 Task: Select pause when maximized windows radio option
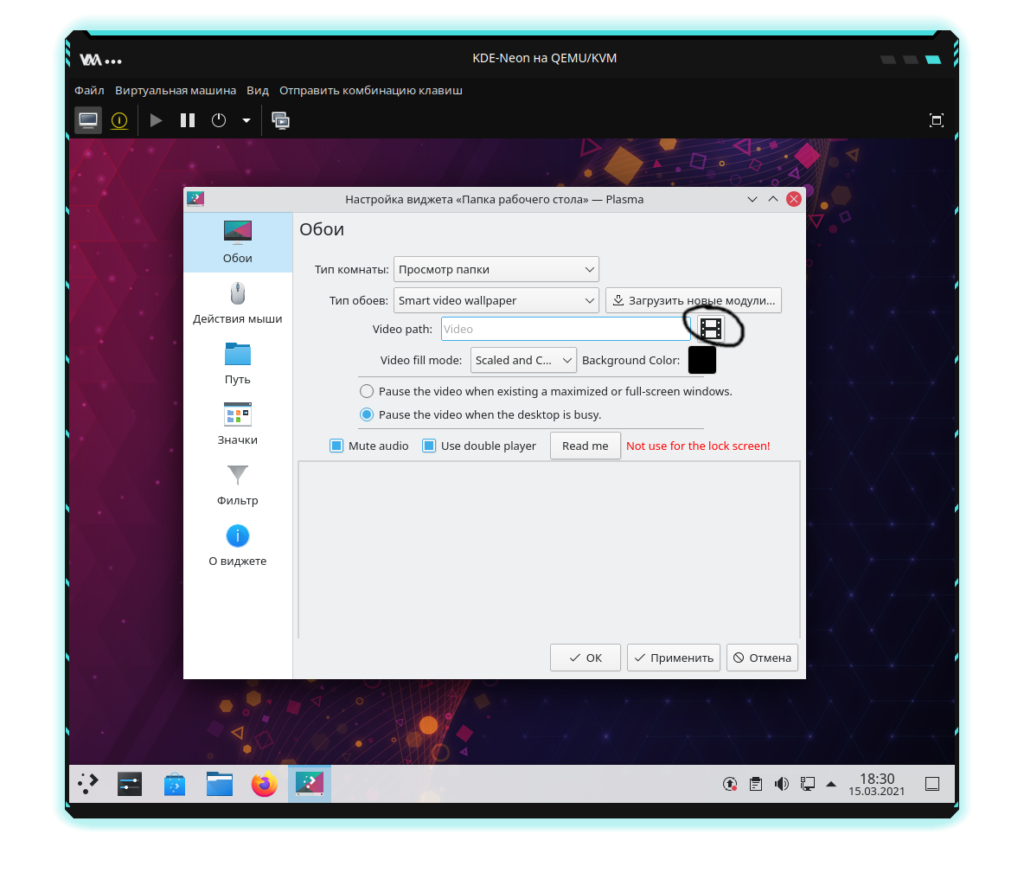tap(367, 391)
